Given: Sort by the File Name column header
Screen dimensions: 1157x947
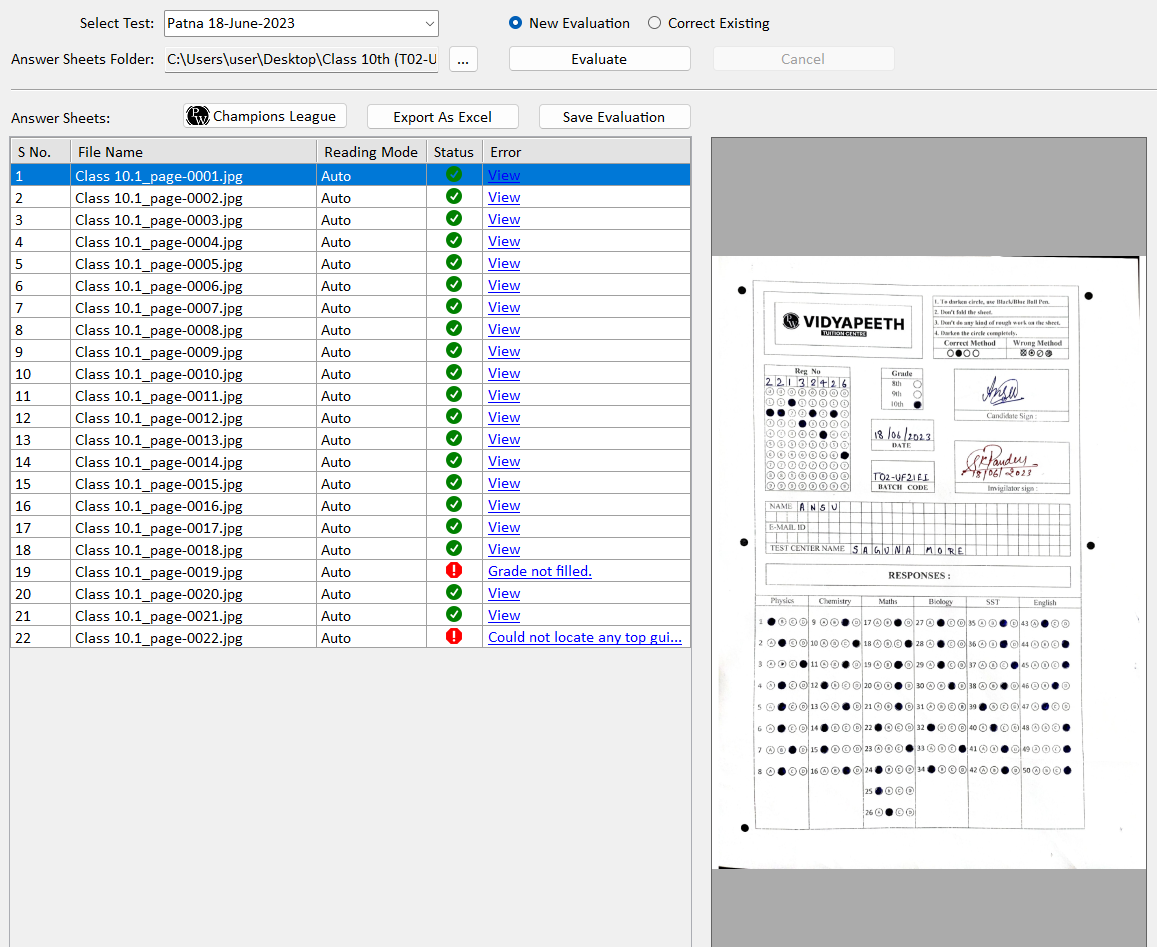Looking at the screenshot, I should click(193, 152).
